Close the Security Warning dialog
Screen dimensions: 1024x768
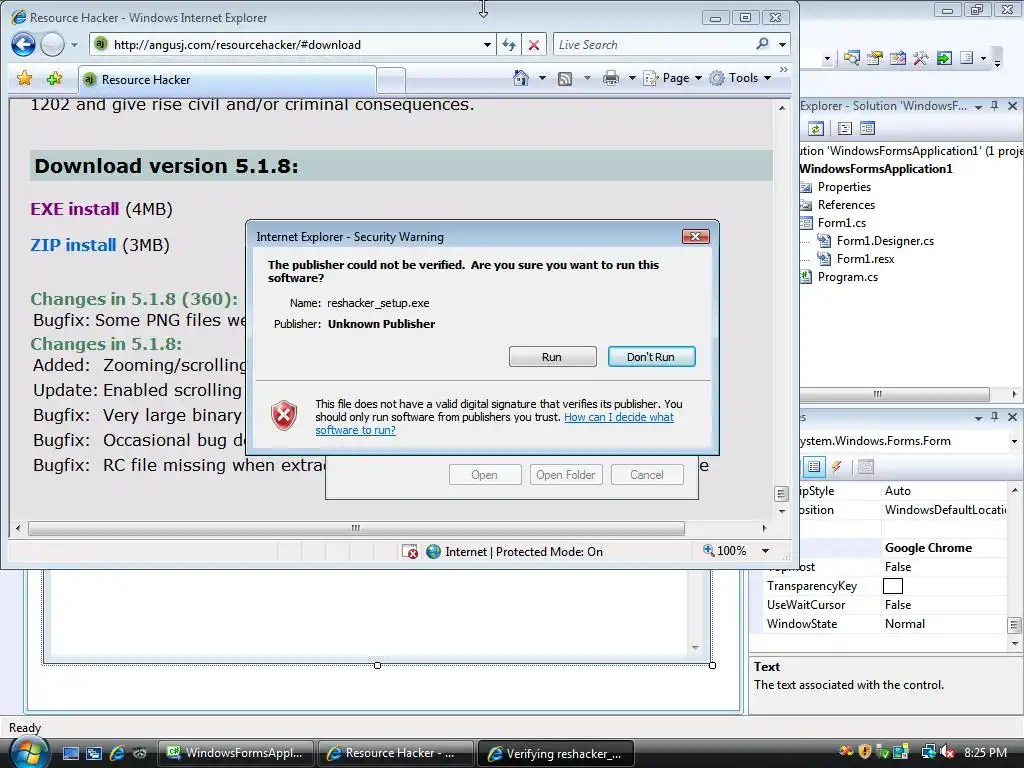coord(696,236)
